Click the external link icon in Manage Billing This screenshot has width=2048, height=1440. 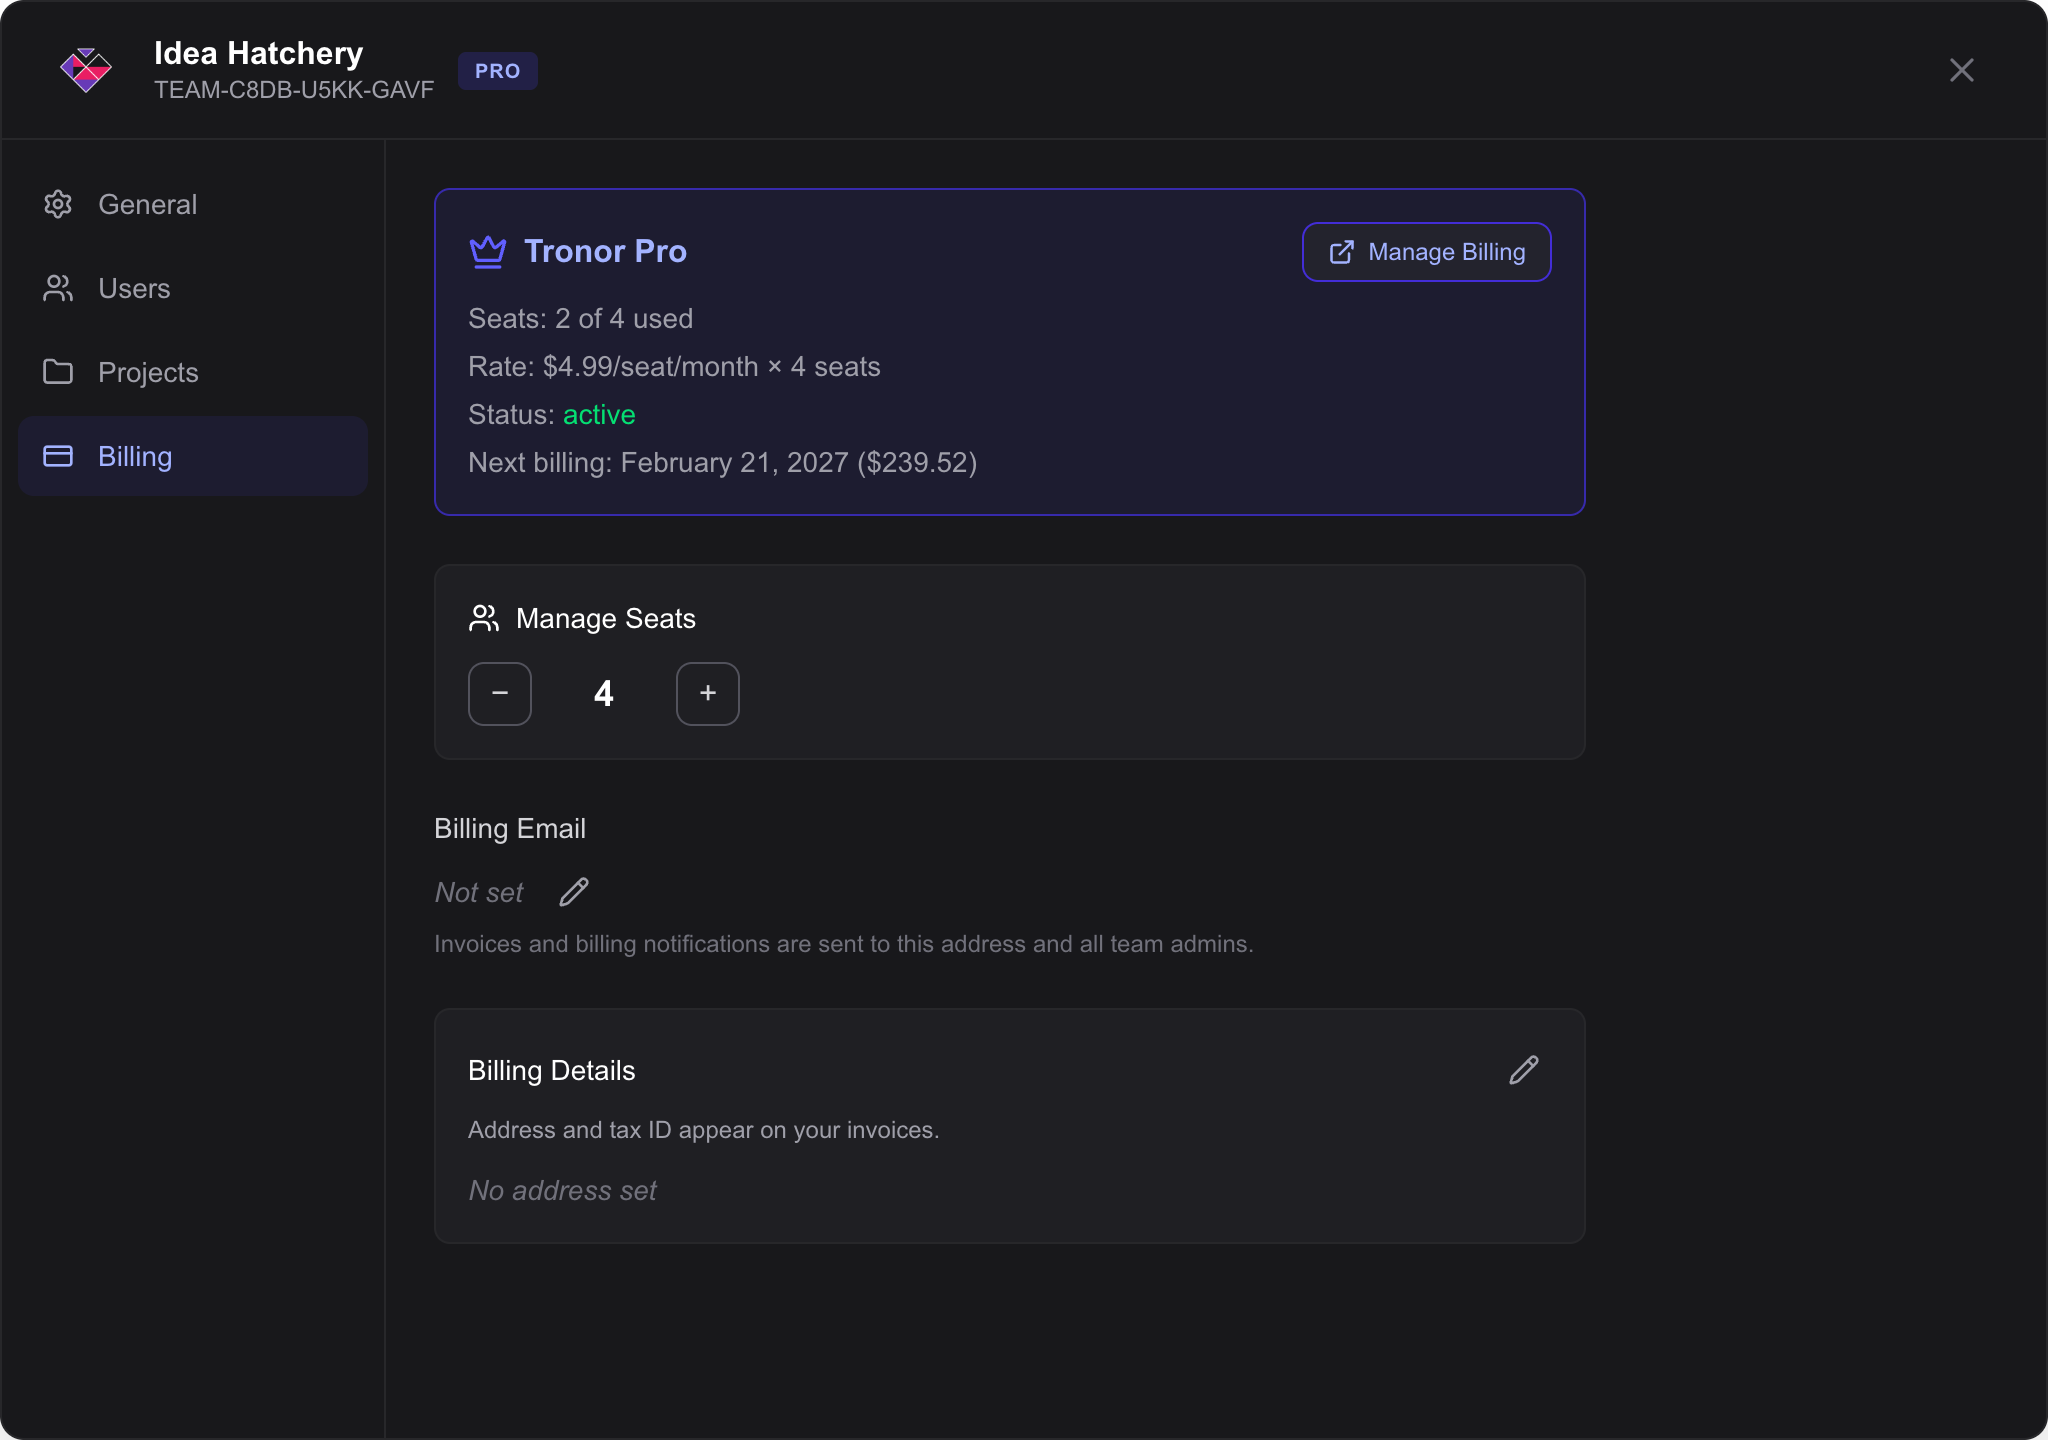coord(1341,252)
